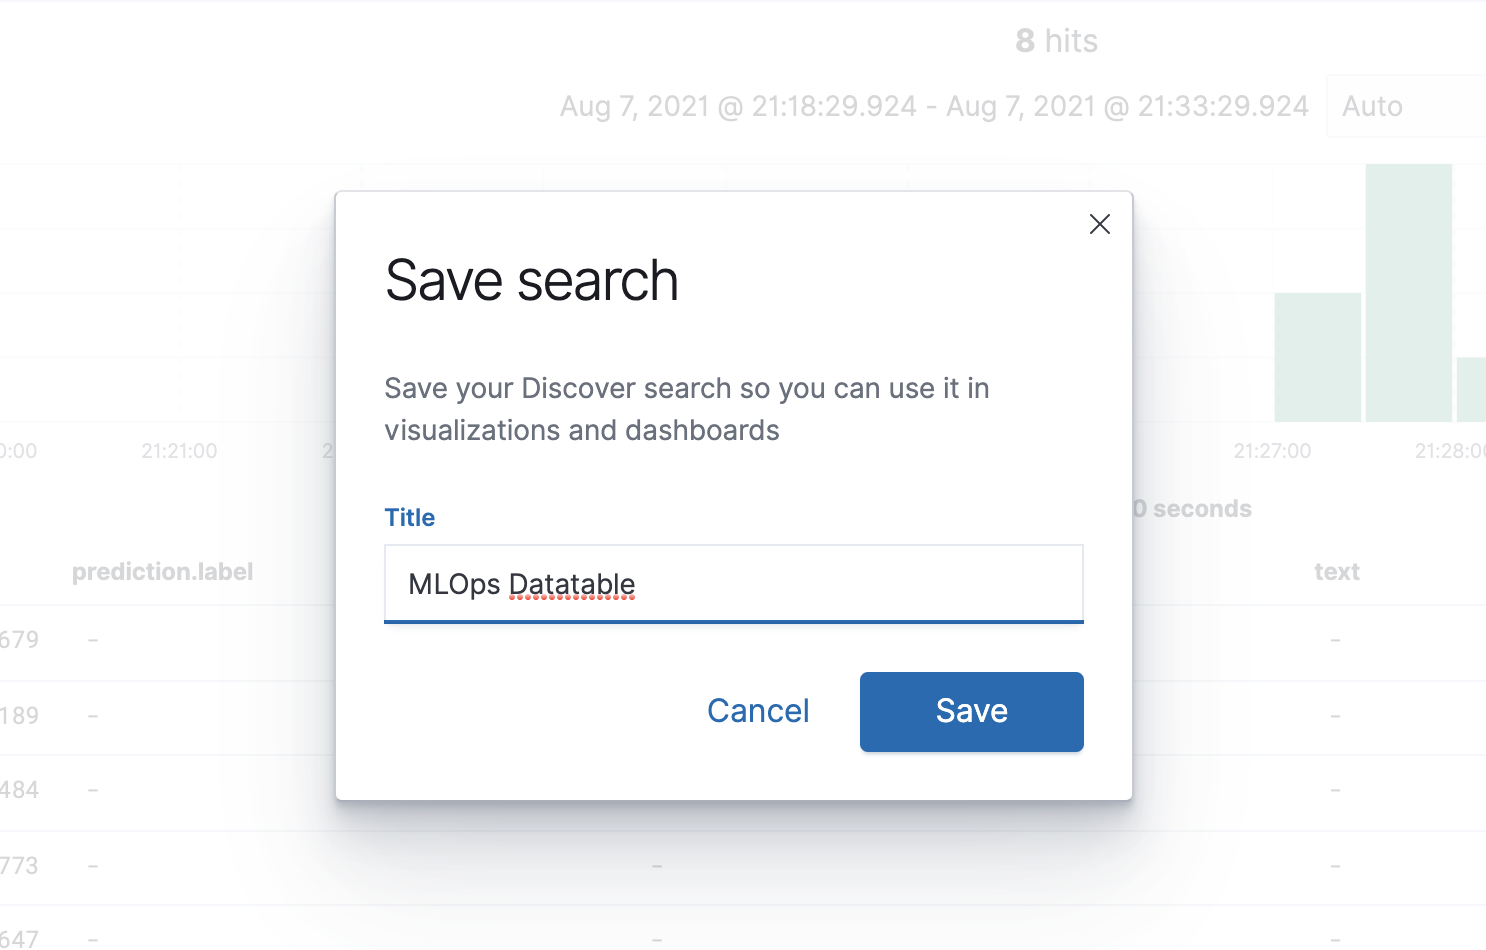Cancel saving the search
The height and width of the screenshot is (950, 1486).
[758, 711]
